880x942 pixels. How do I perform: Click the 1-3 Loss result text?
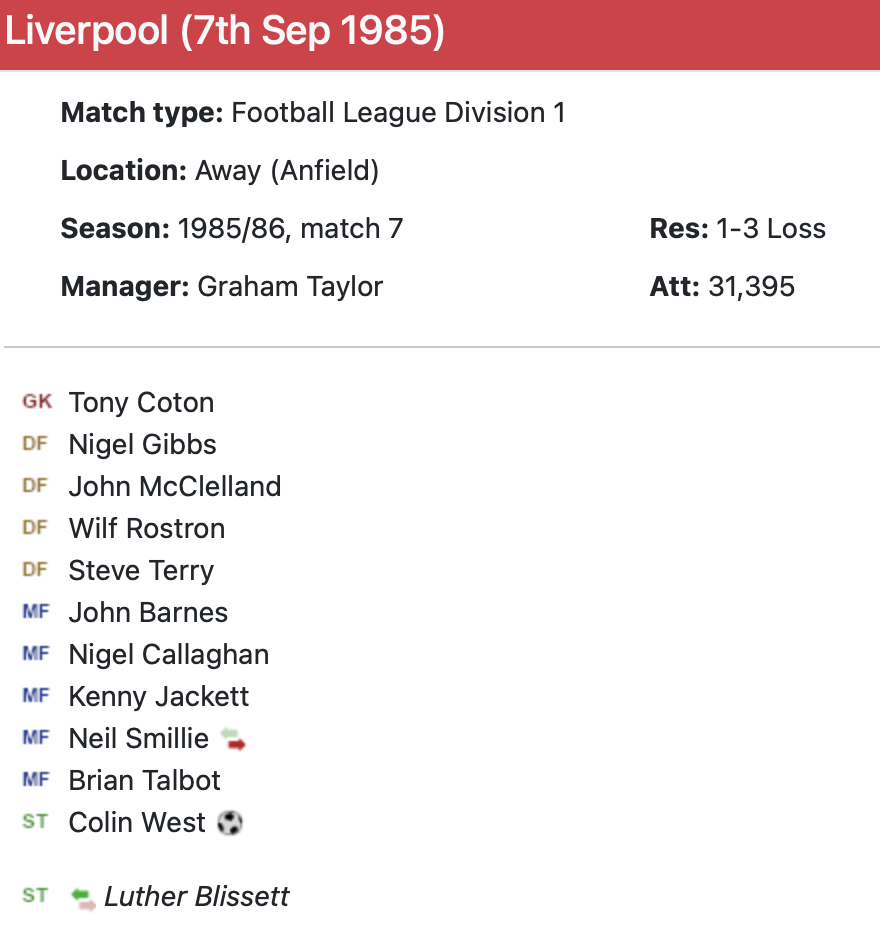[771, 229]
